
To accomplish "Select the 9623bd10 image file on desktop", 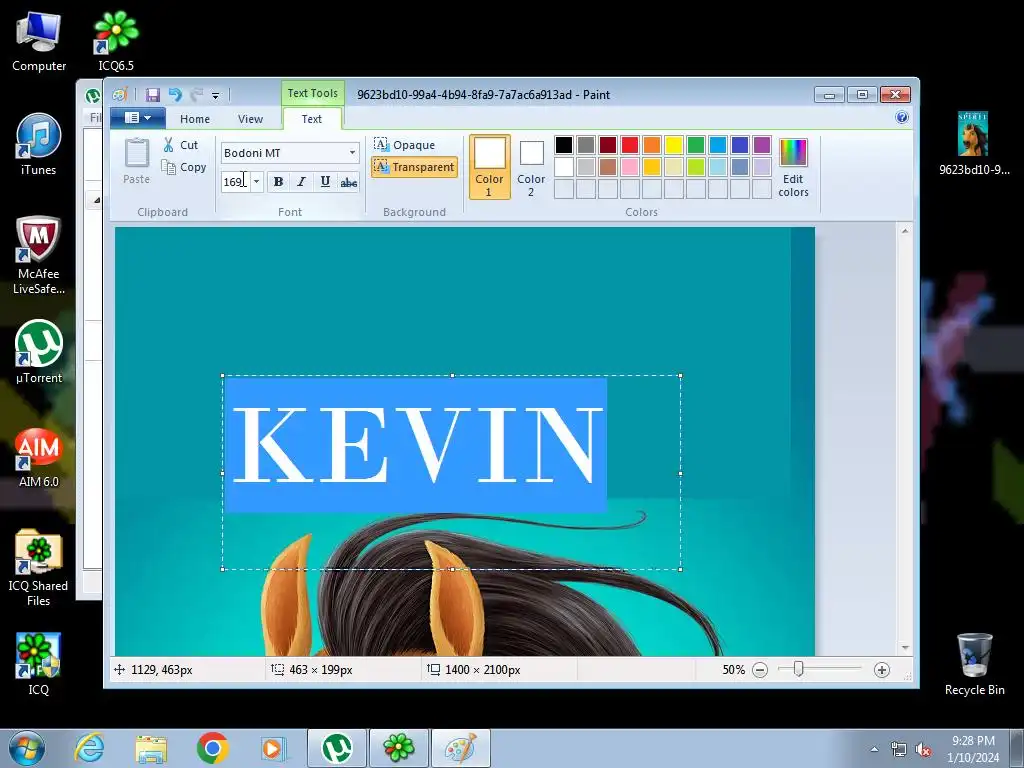I will (974, 143).
